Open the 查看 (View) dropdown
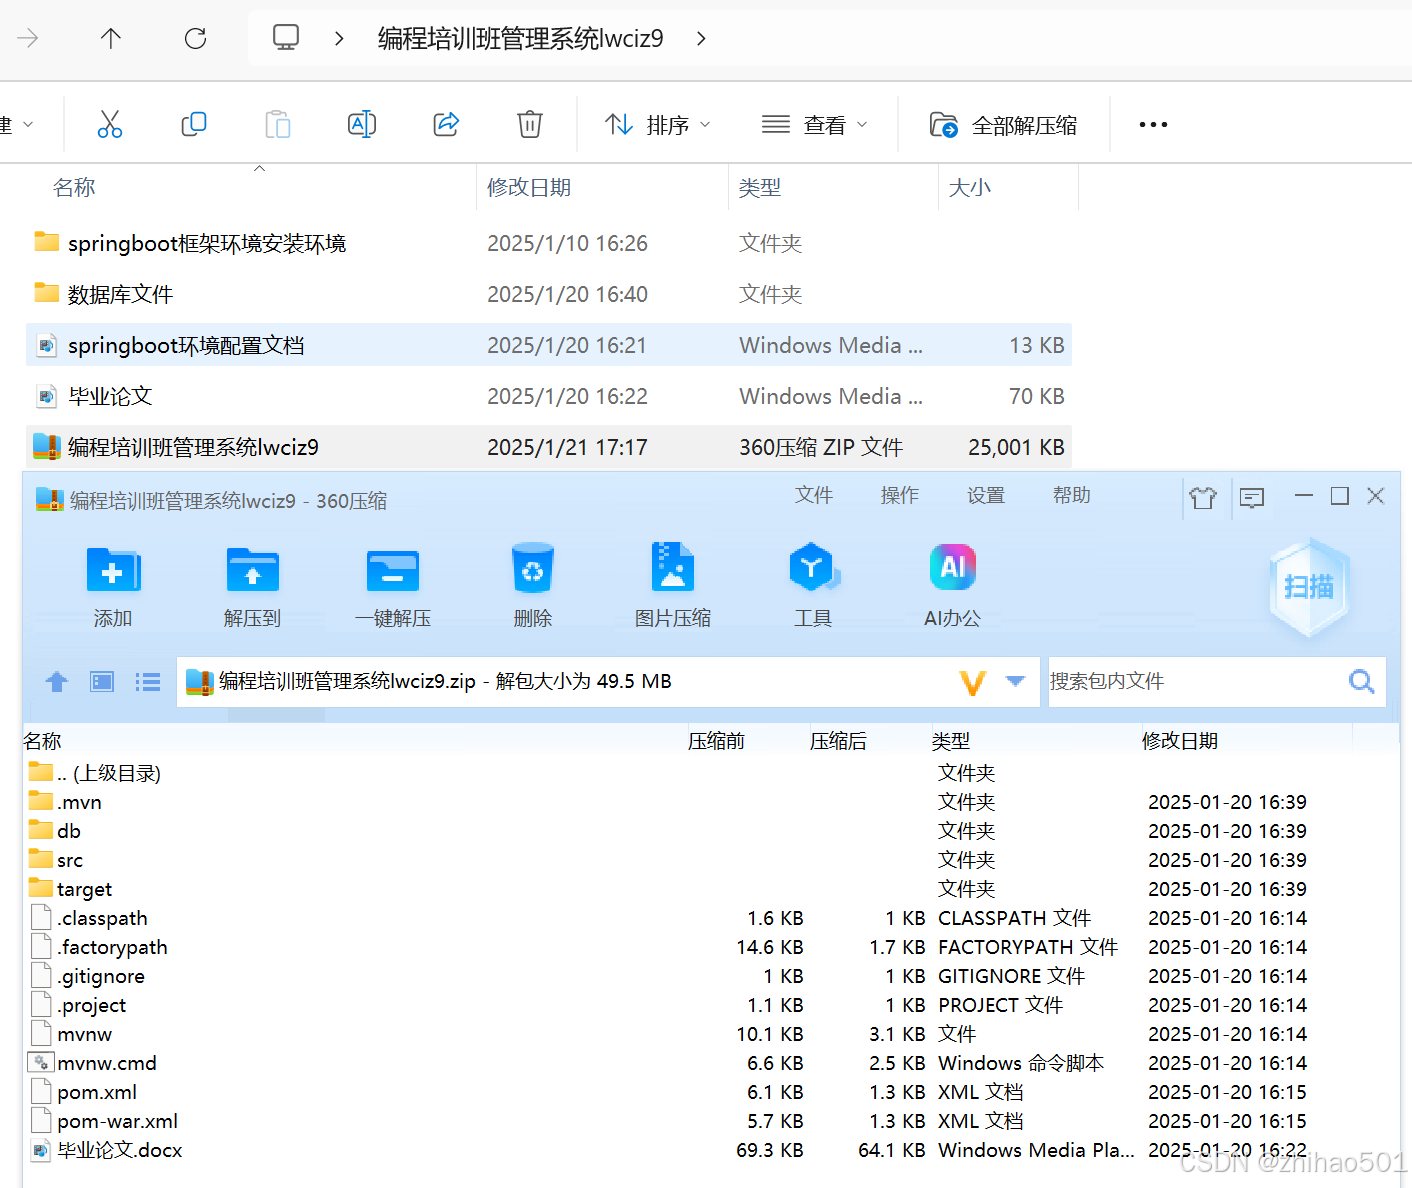The image size is (1412, 1188). [814, 124]
